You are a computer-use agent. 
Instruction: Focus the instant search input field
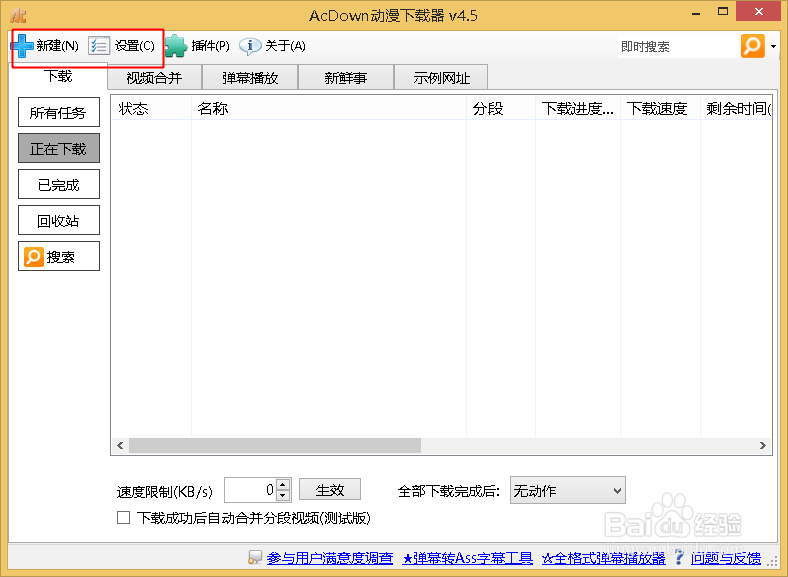click(x=677, y=46)
